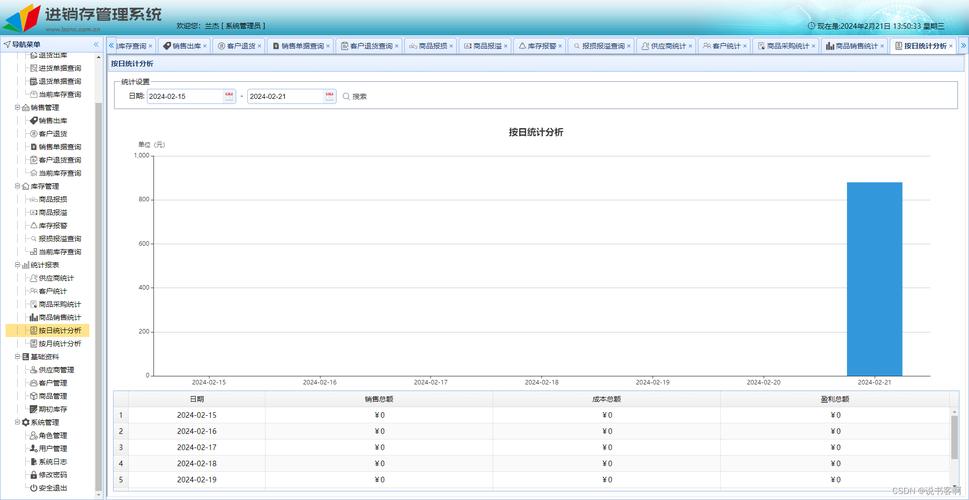Collapse the 统计报表 tree group
Image resolution: width=969 pixels, height=500 pixels.
coord(17,265)
